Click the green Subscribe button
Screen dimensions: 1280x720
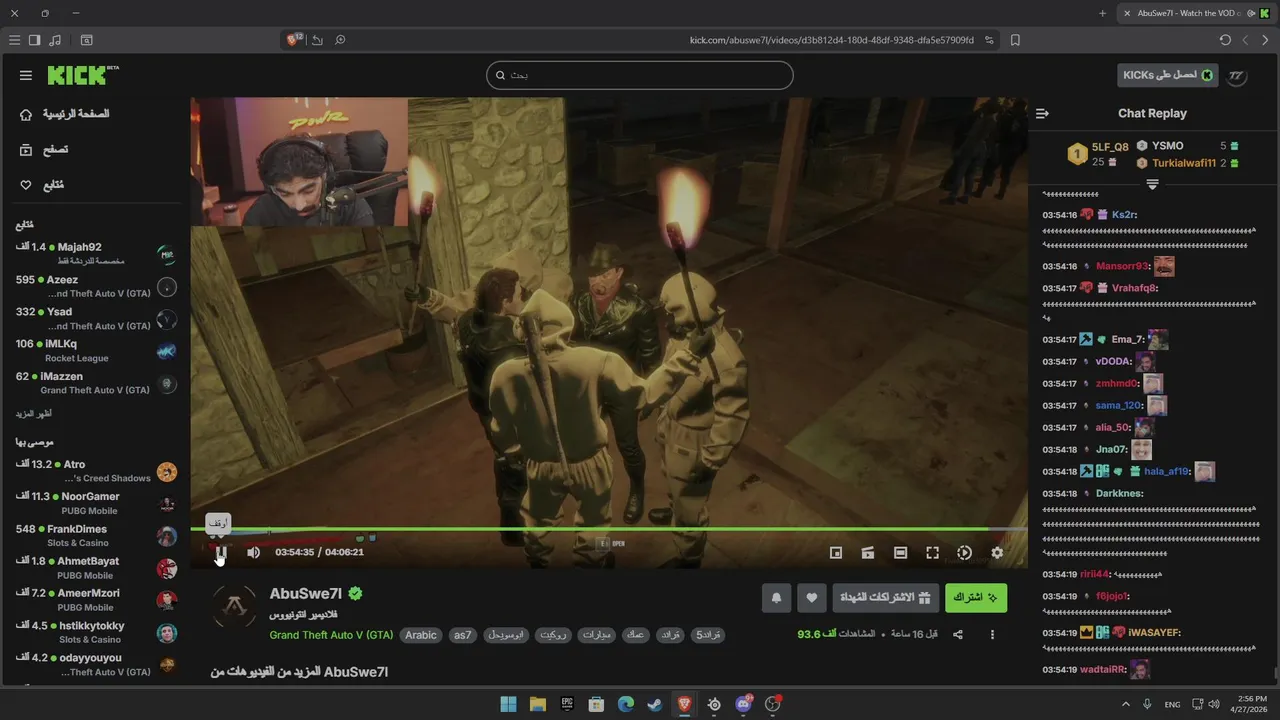tap(976, 598)
